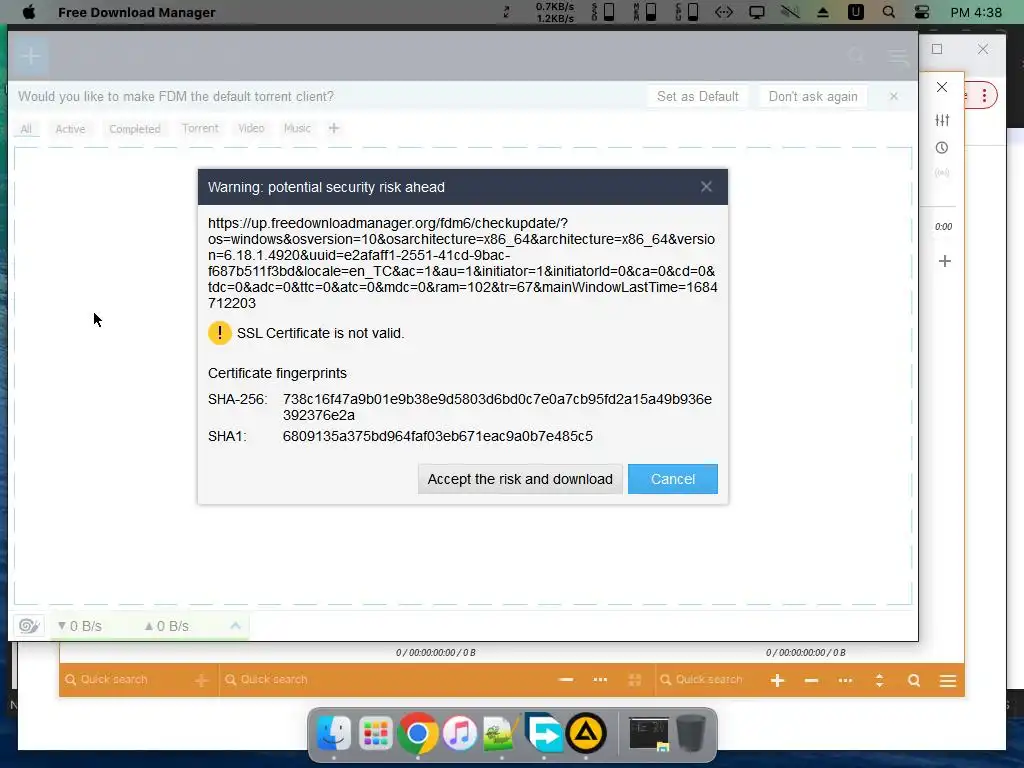This screenshot has width=1024, height=768.
Task: Click the grid view icon in orange bar
Action: coord(634,680)
